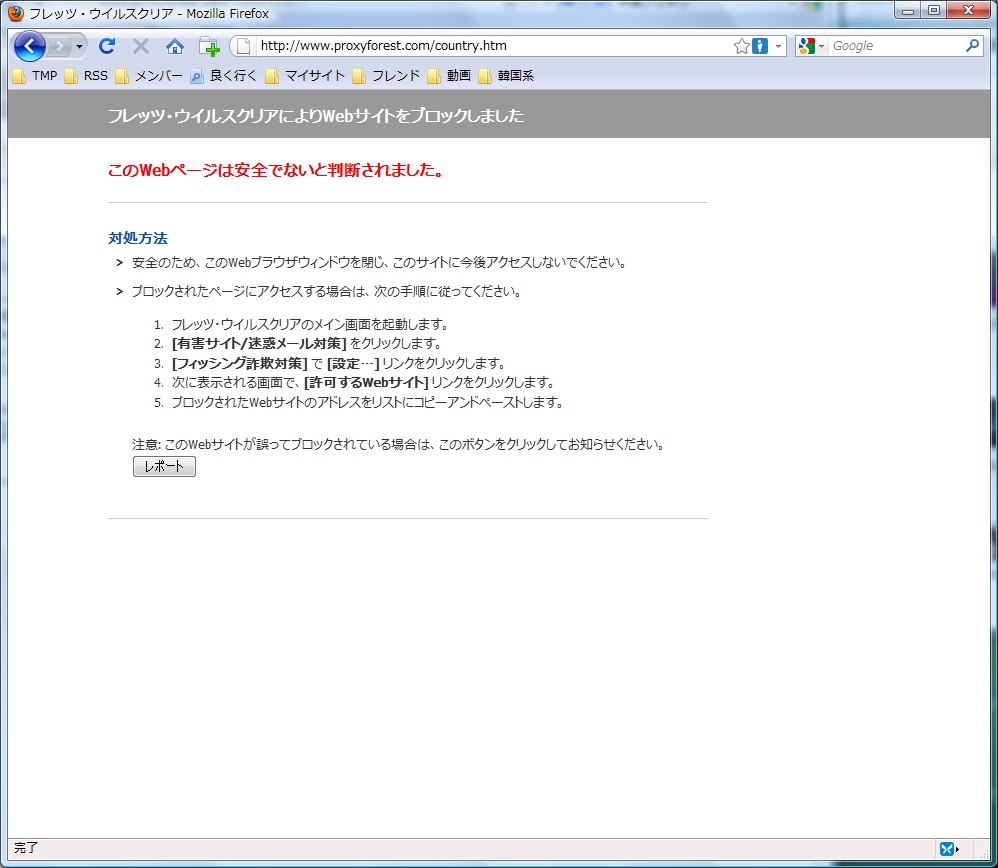
Task: Open the 良く行く bookmark item
Action: [224, 76]
